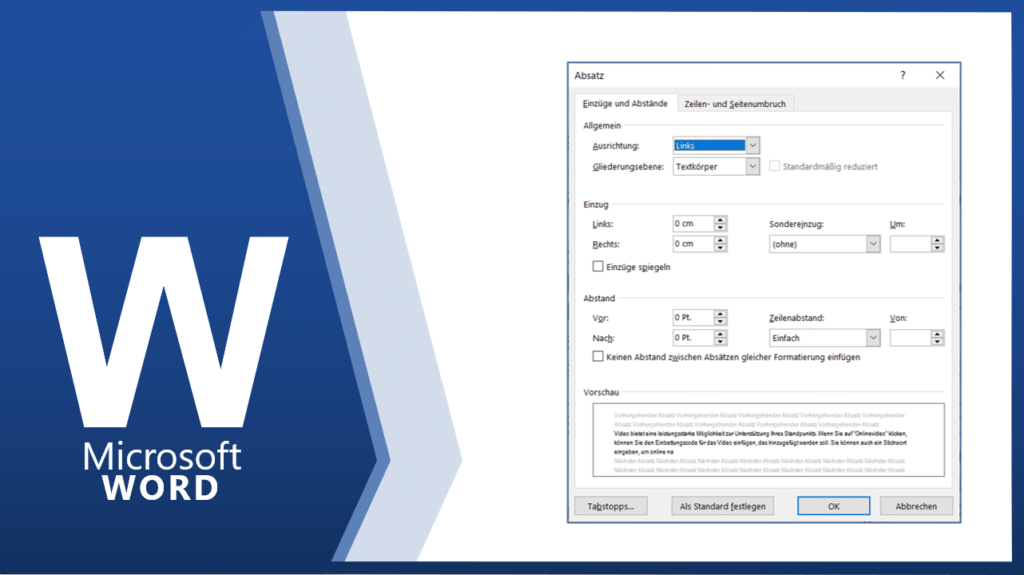
Task: Switch to Zeilen- und Seitenumbruch tab
Action: click(735, 104)
